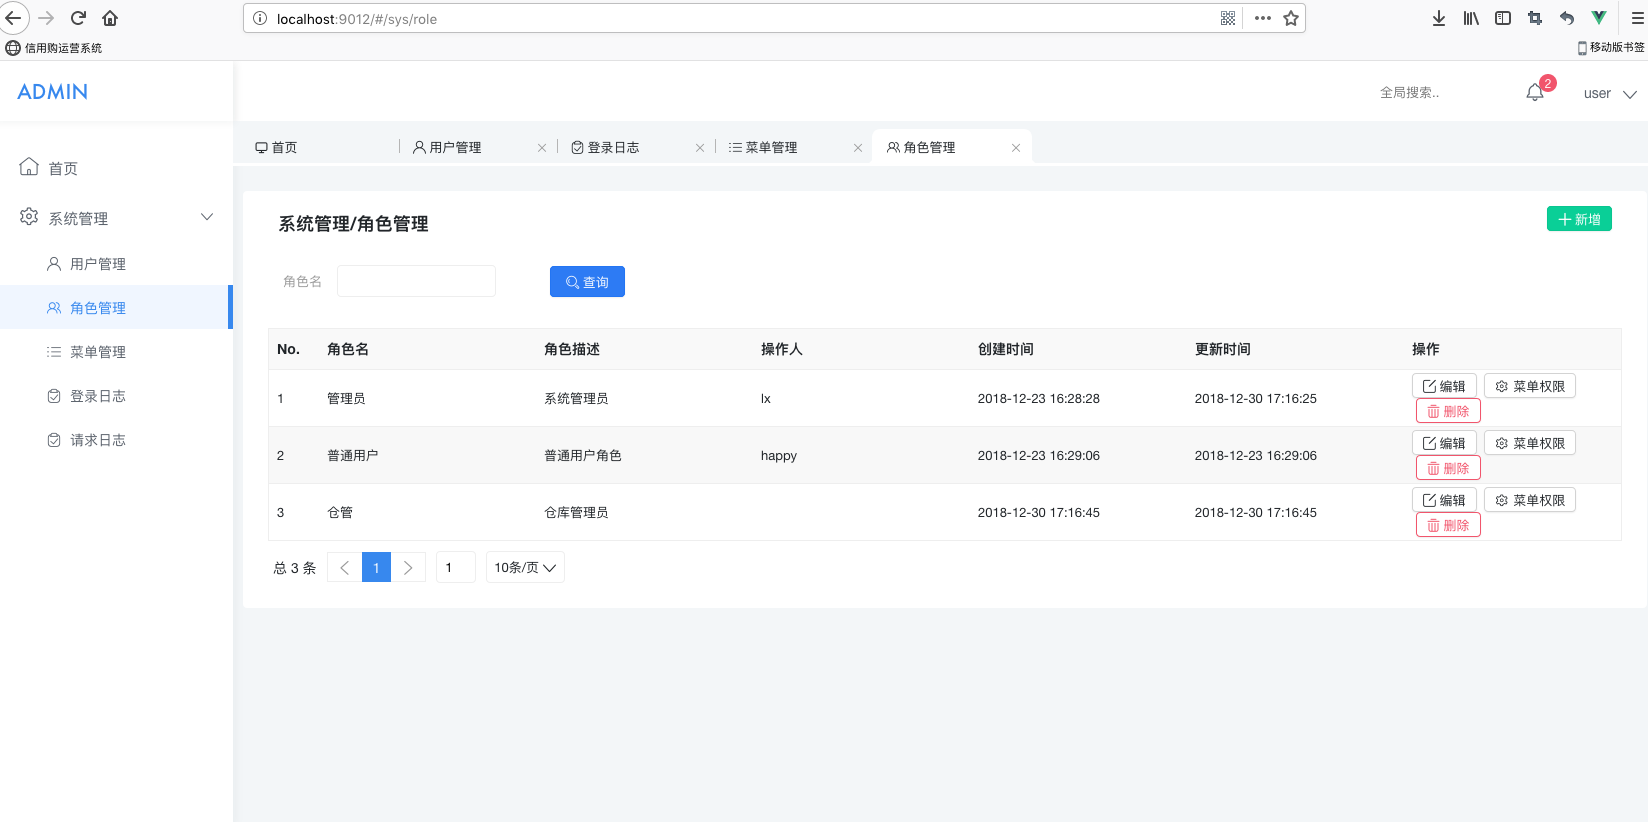Open 菜单管理 in the sidebar
The width and height of the screenshot is (1648, 822).
(116, 352)
